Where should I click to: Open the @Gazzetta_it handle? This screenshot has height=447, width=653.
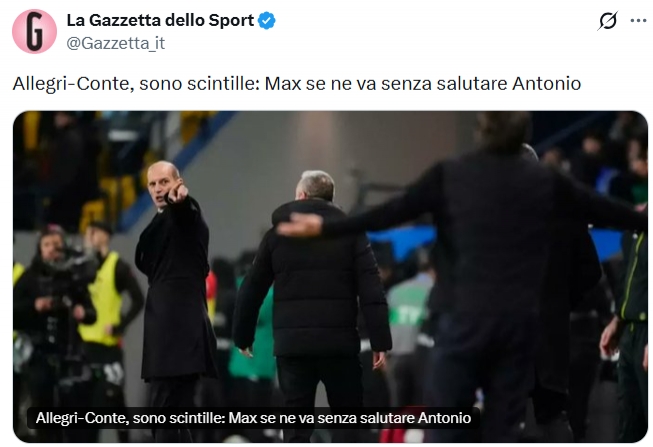[x=116, y=43]
